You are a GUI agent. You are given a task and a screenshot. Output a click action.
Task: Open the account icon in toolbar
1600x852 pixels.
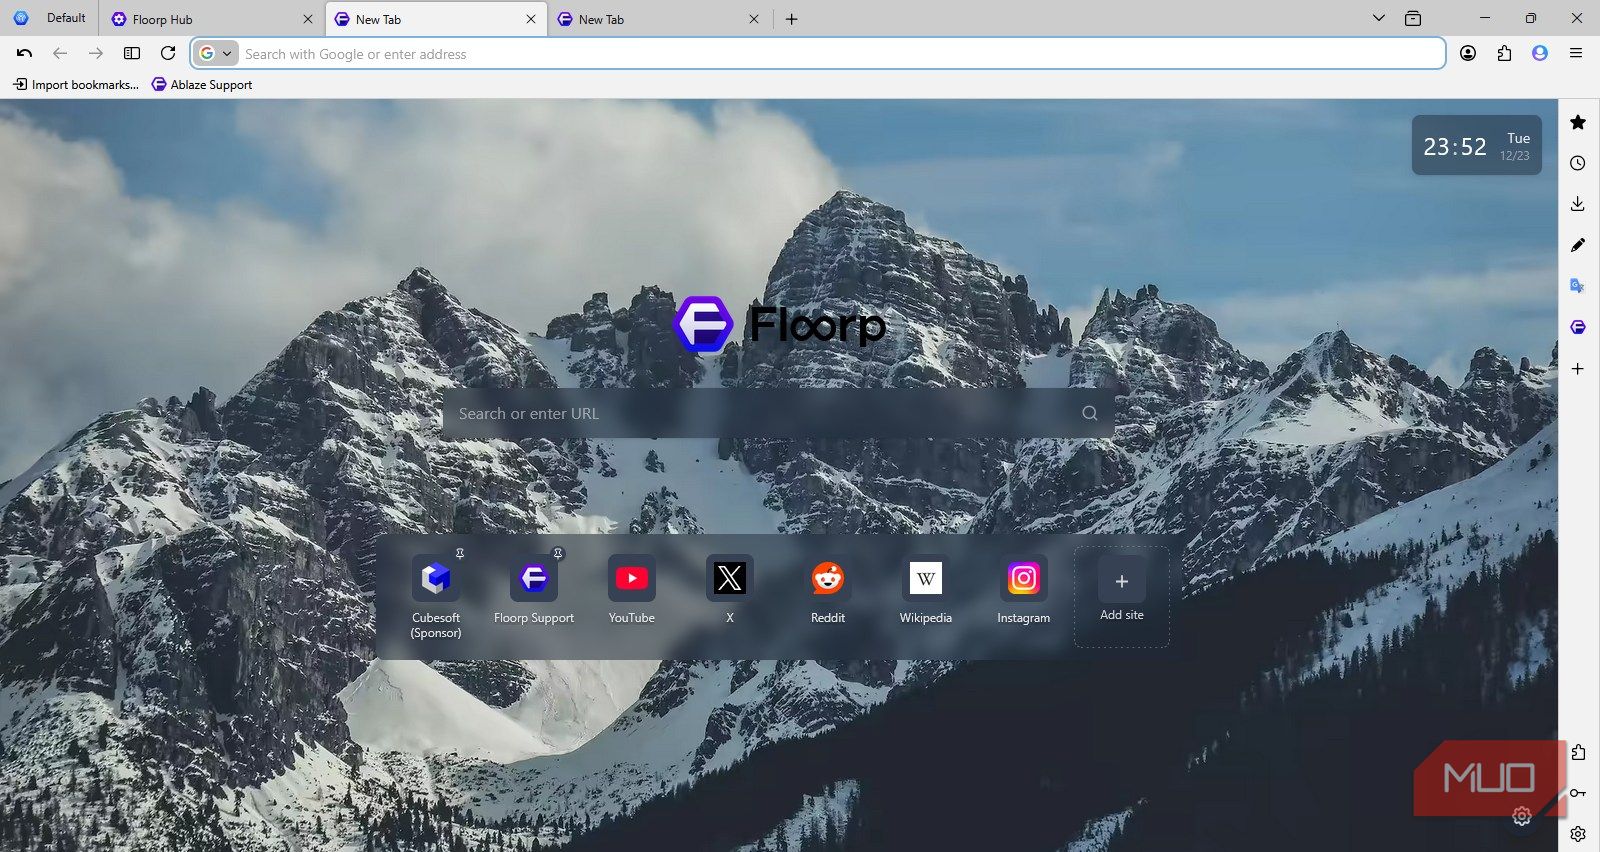pyautogui.click(x=1468, y=53)
